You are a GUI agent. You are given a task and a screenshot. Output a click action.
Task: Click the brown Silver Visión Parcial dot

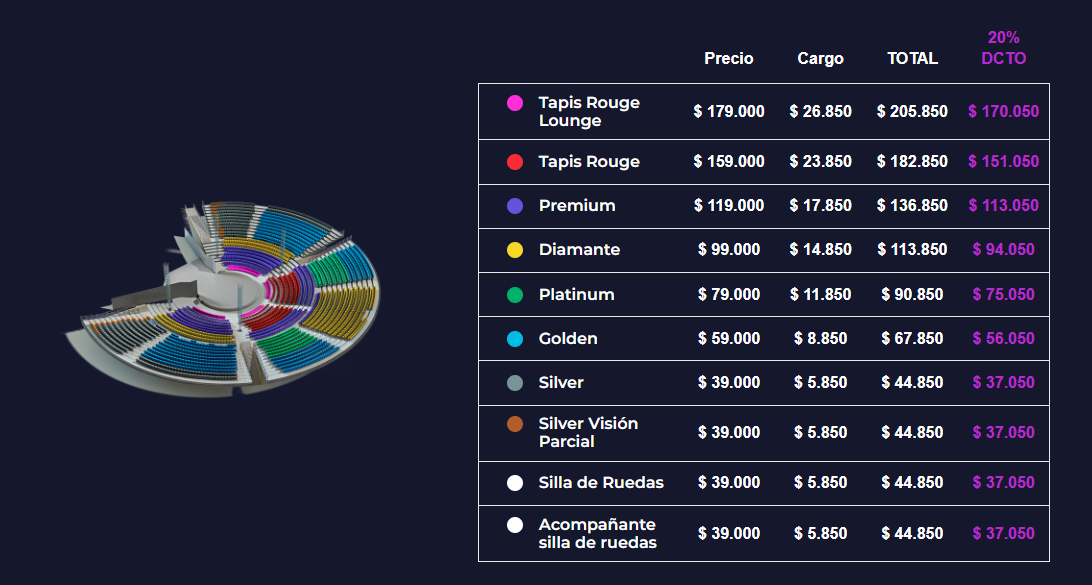(515, 424)
